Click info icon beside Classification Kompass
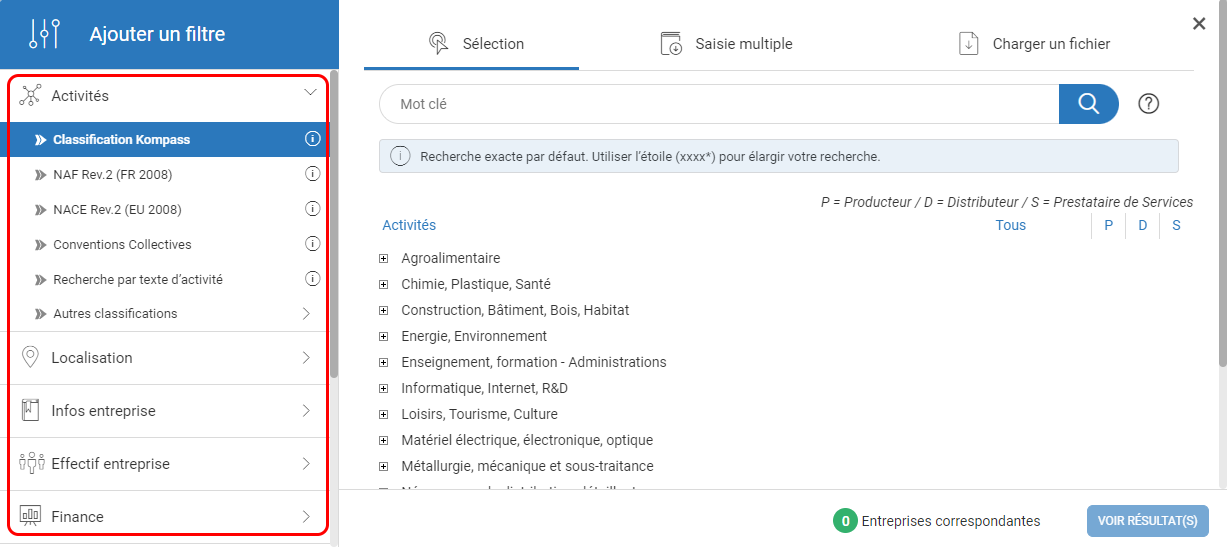Screen dimensions: 1227x554 click(312, 139)
